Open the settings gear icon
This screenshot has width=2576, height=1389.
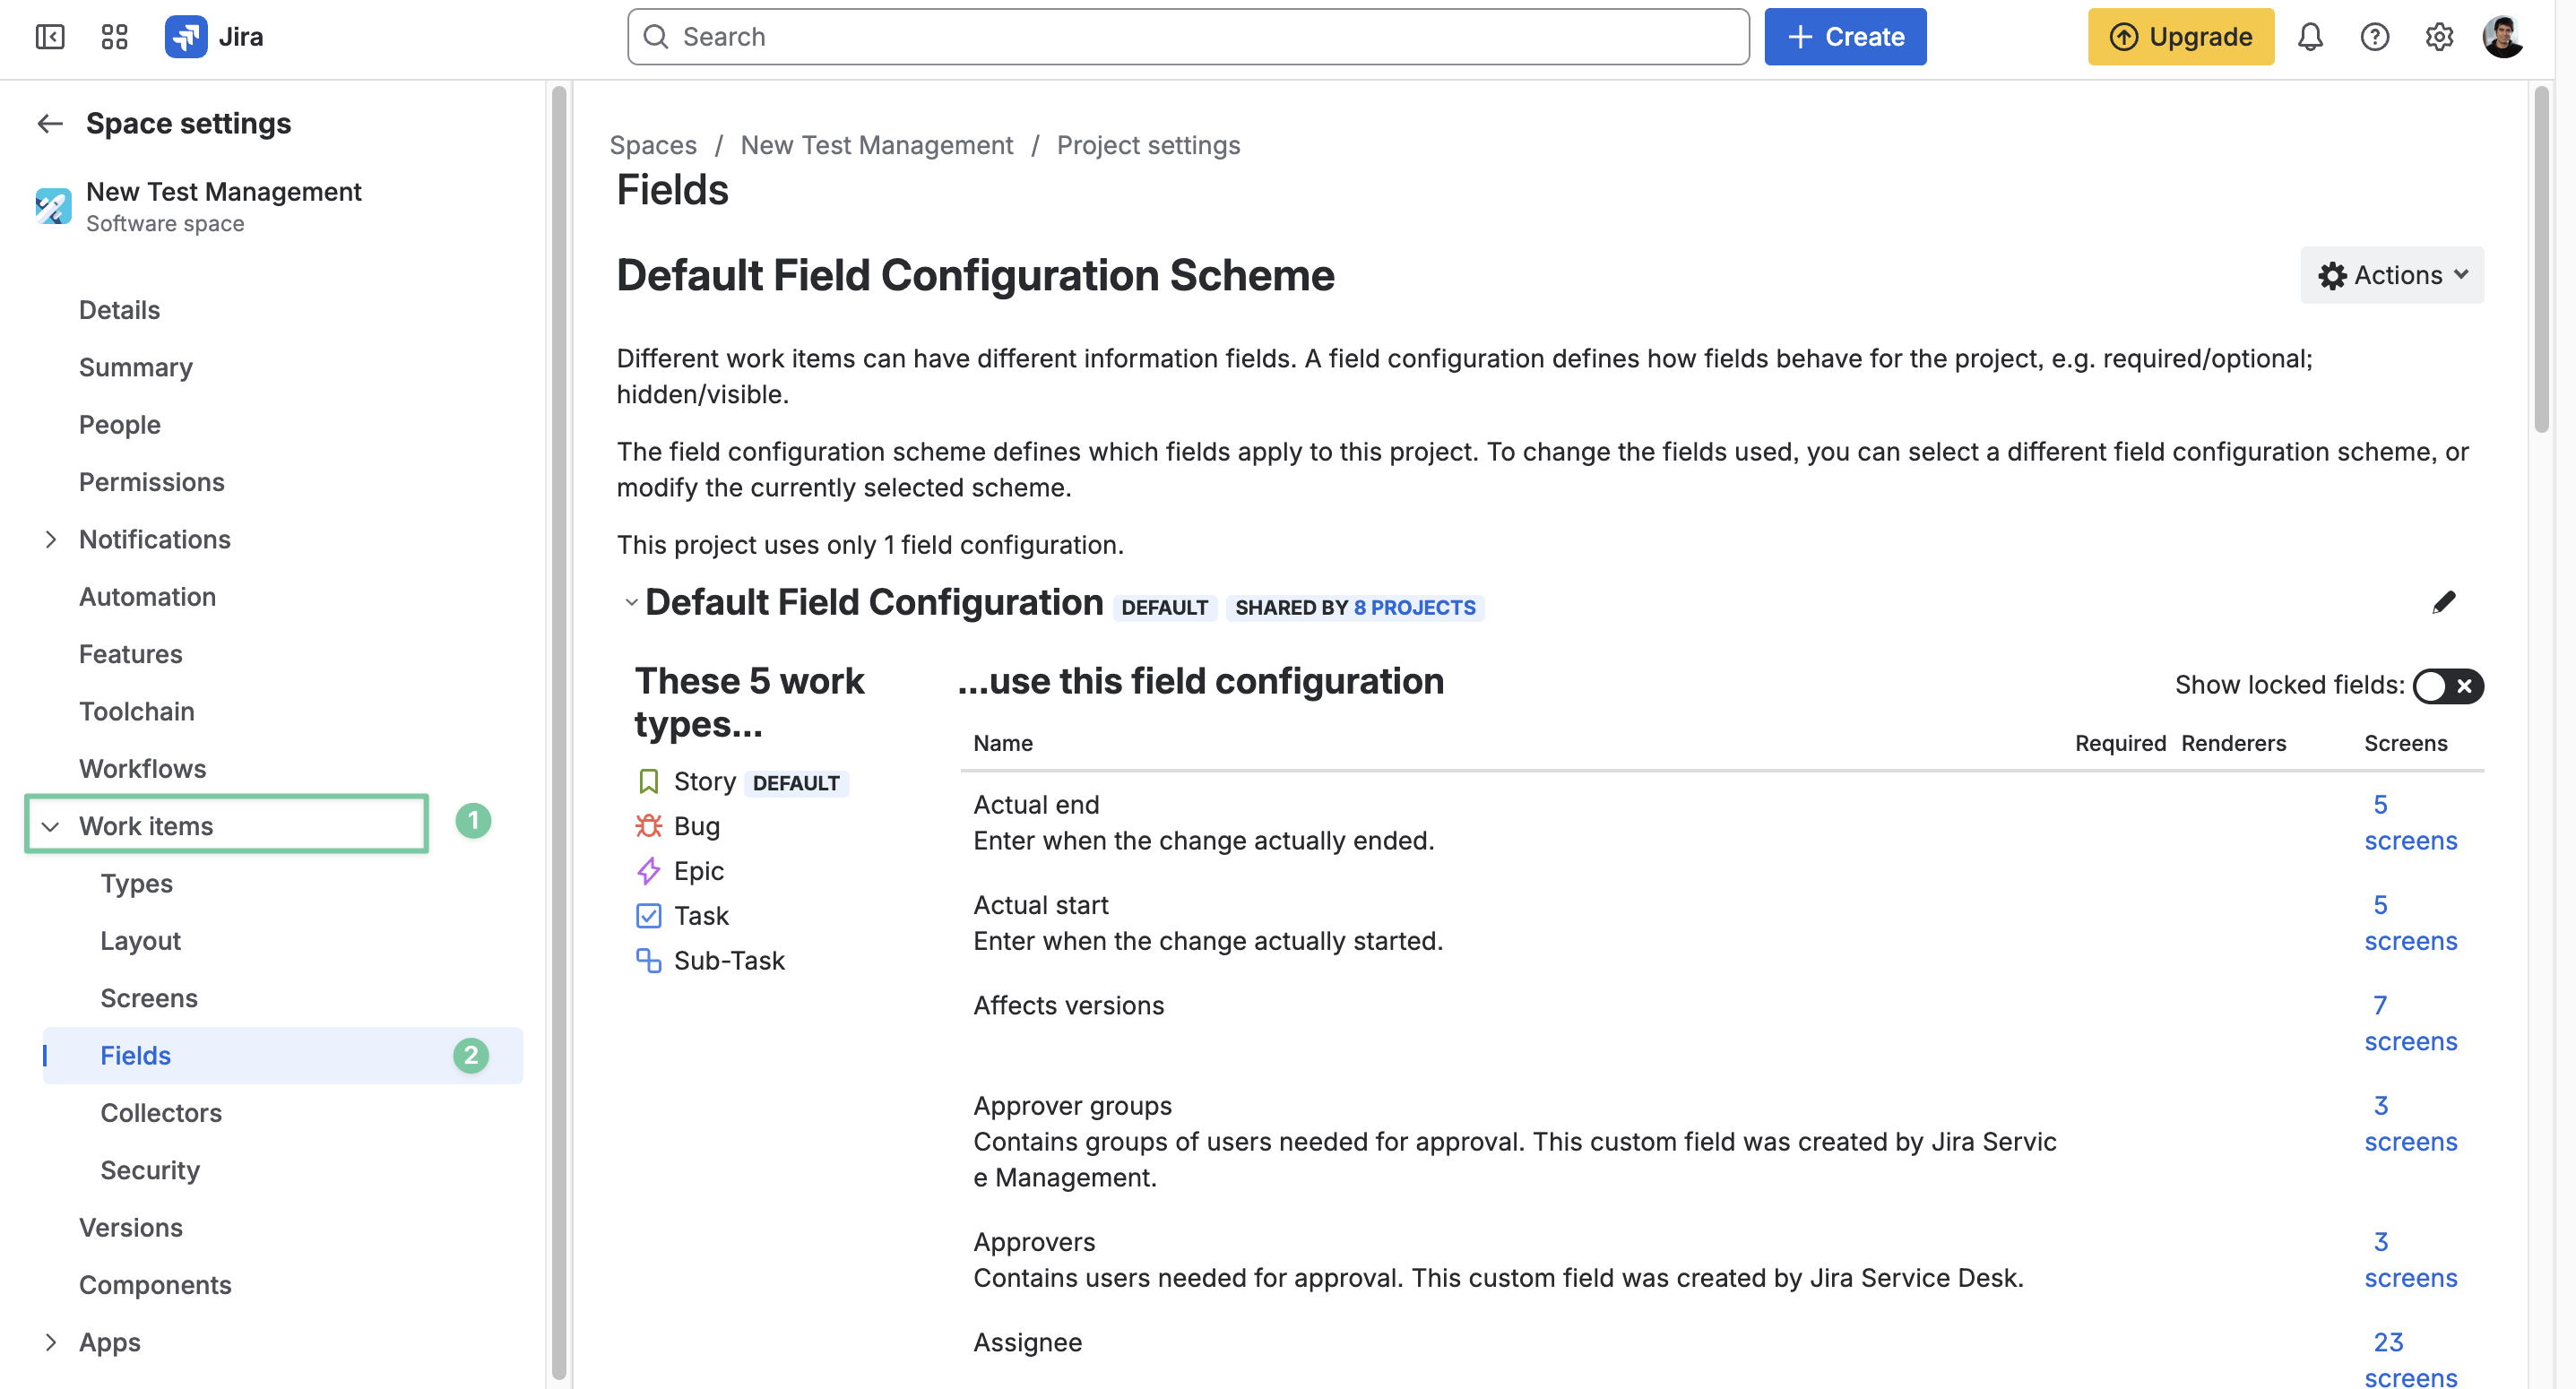pyautogui.click(x=2439, y=37)
